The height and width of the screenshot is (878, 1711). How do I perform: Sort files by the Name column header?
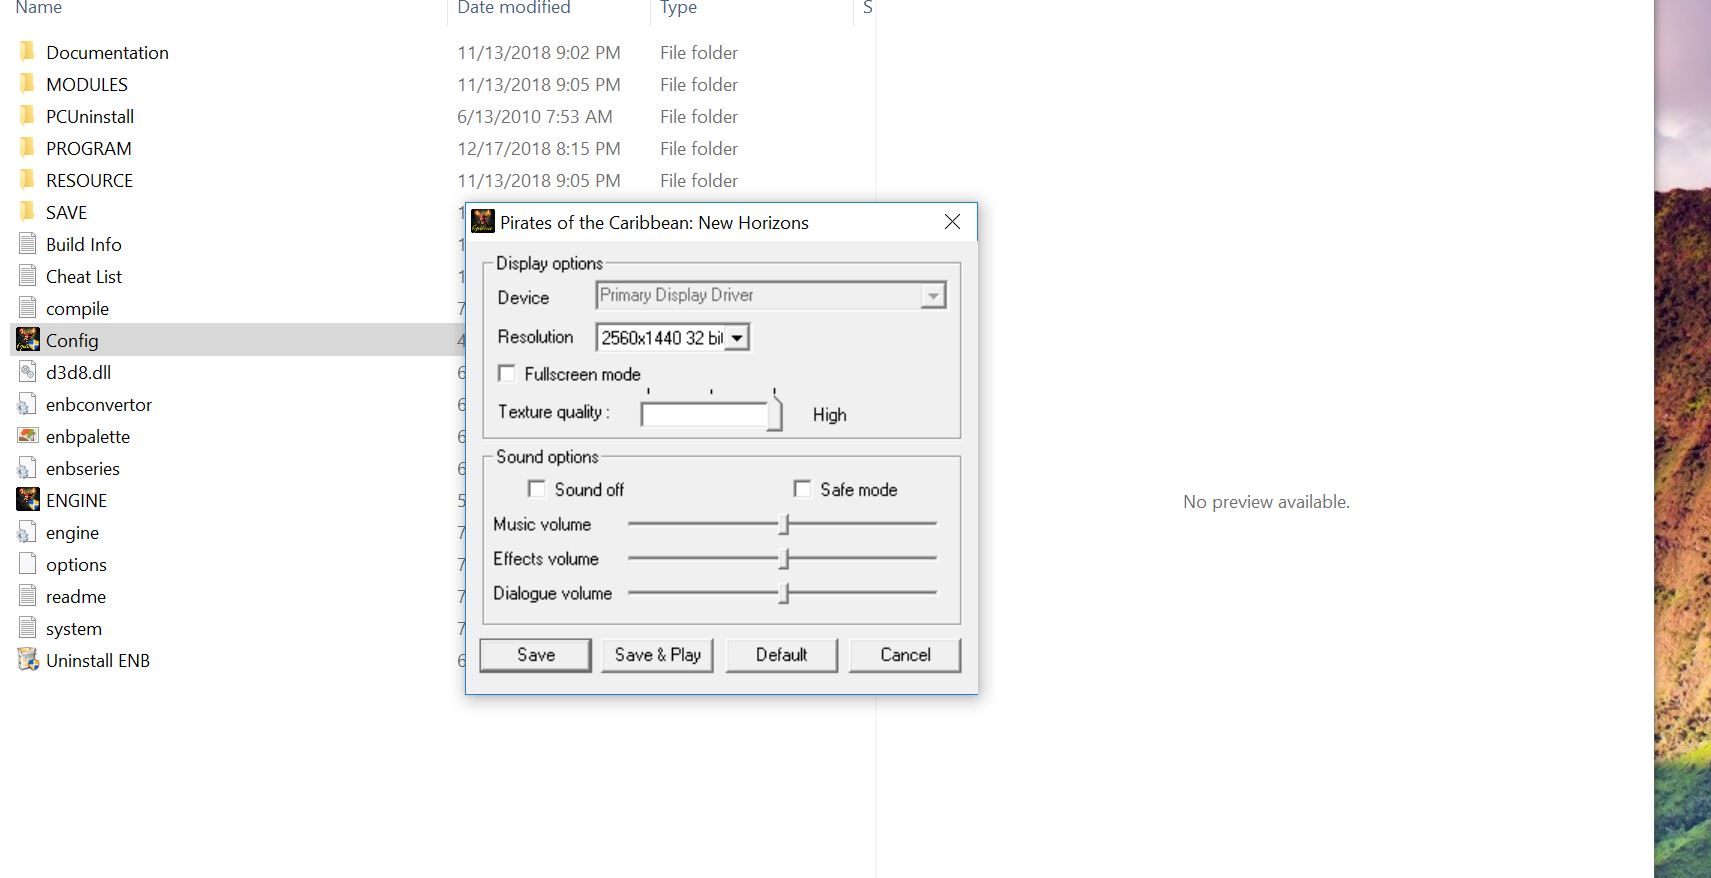(39, 8)
